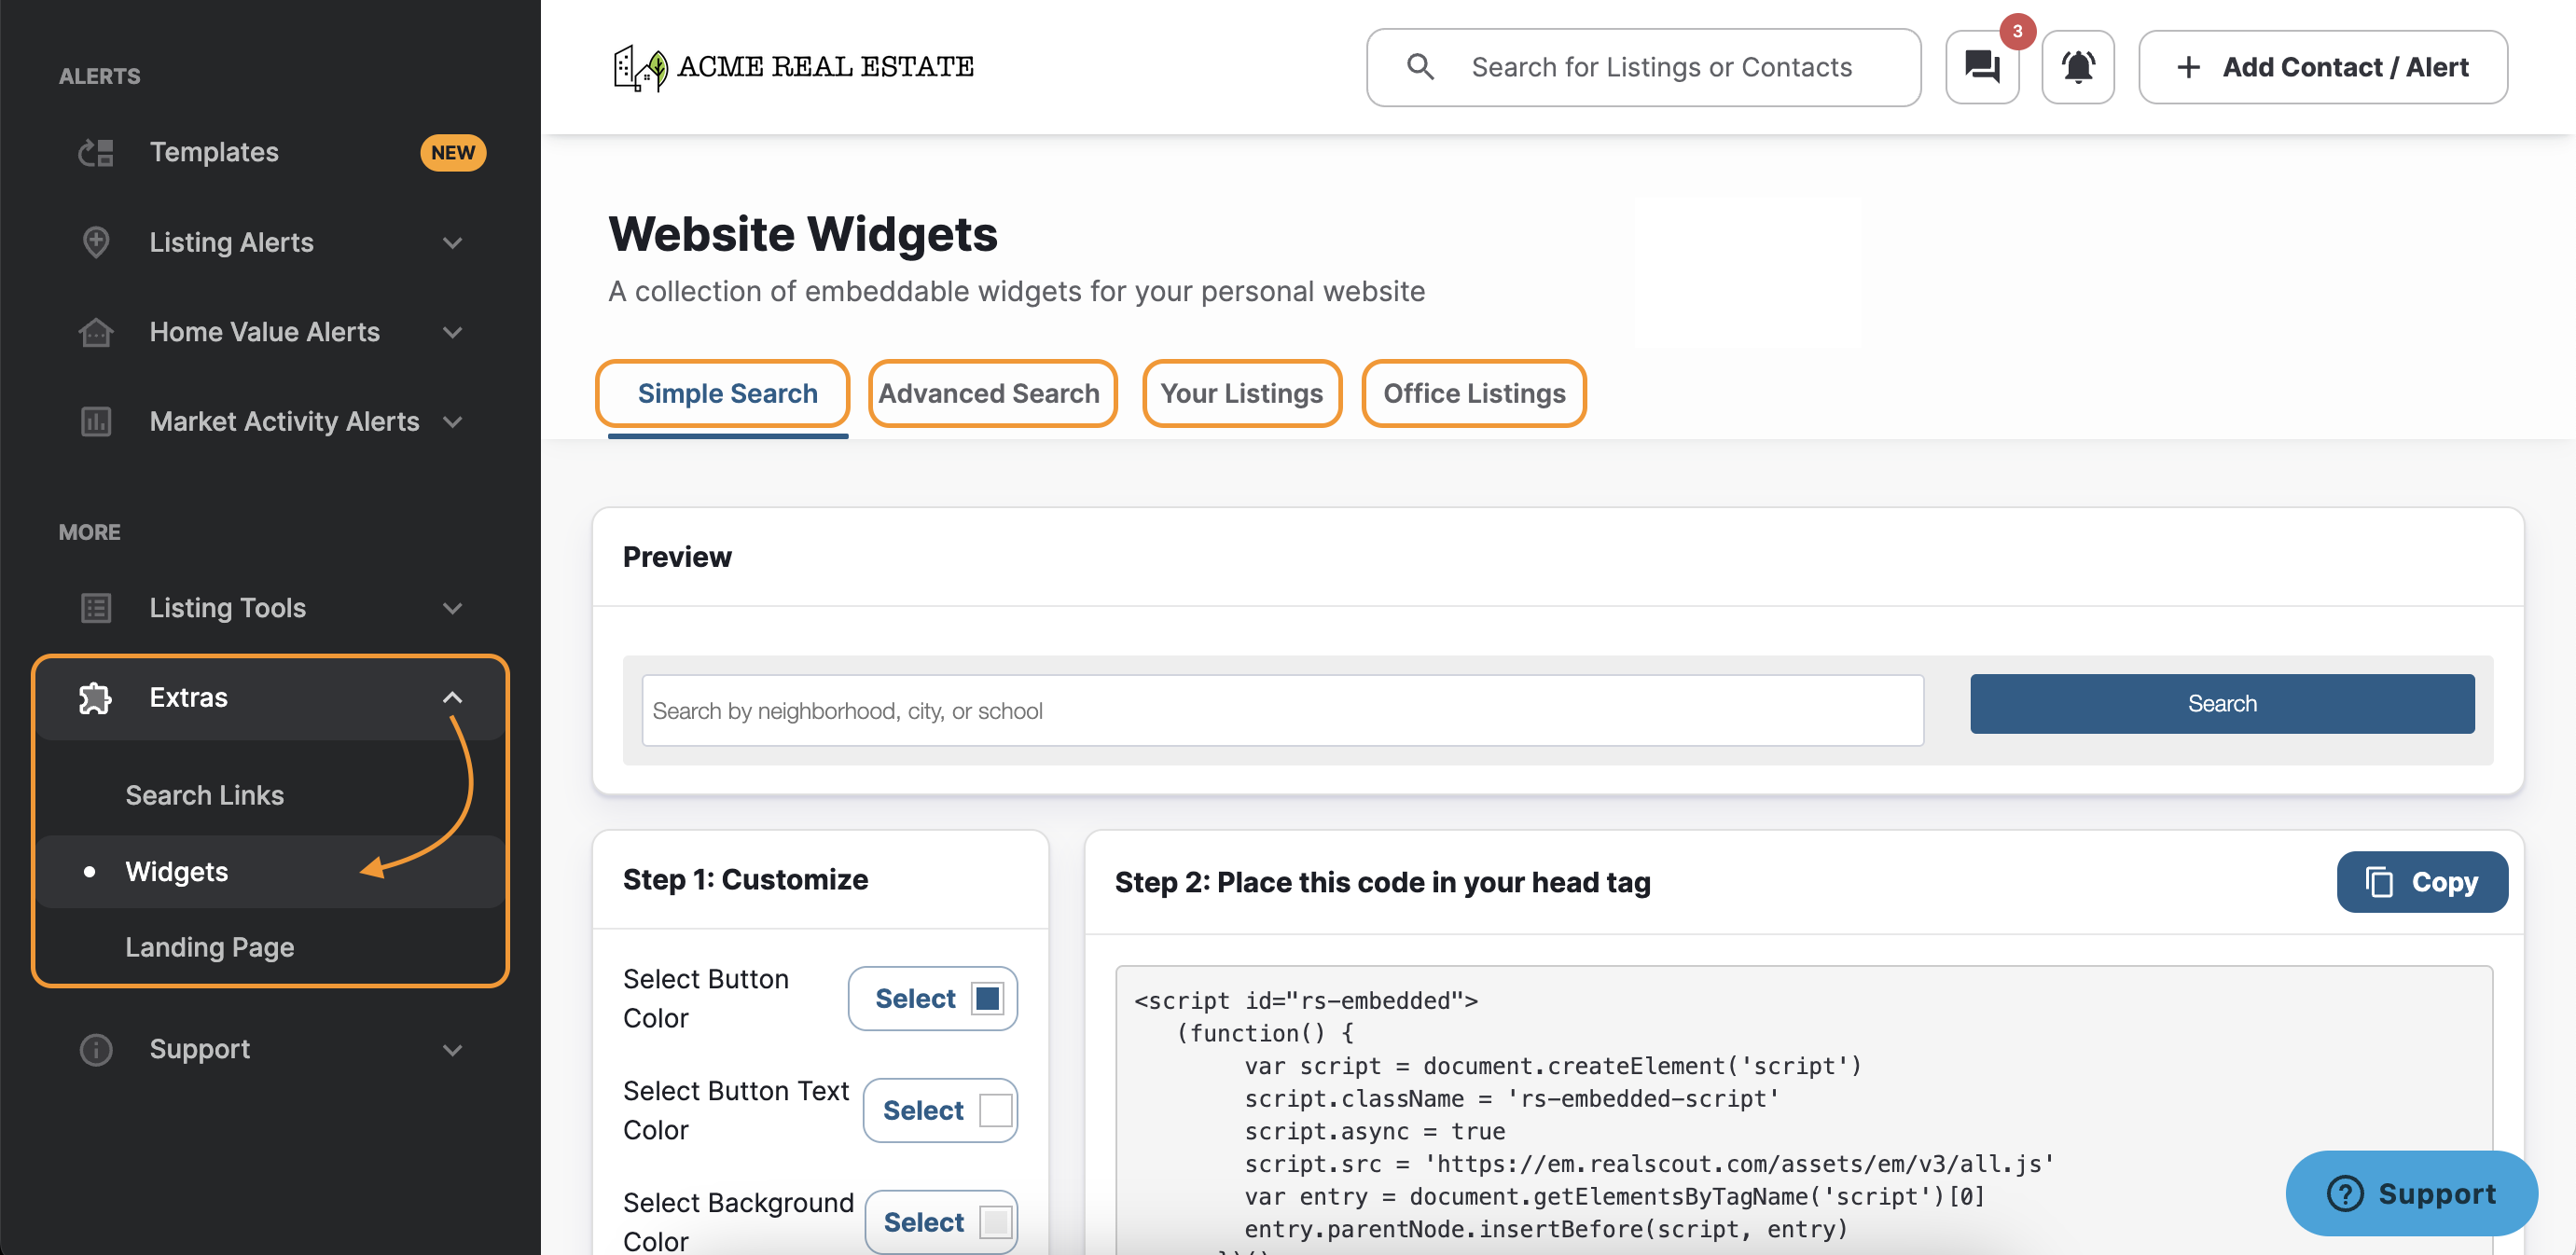Screen dimensions: 2576x1255
Task: Click the plus icon beside Add Contact
Action: pyautogui.click(x=2188, y=67)
